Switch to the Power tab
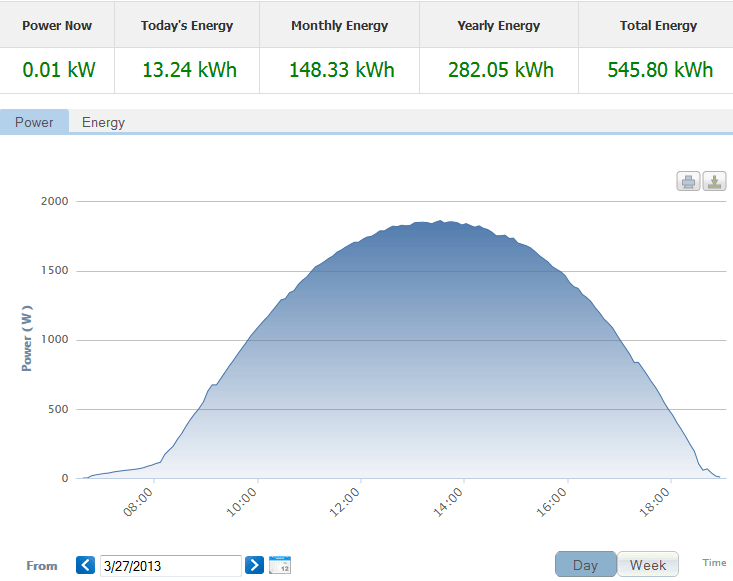The width and height of the screenshot is (733, 581). (34, 122)
